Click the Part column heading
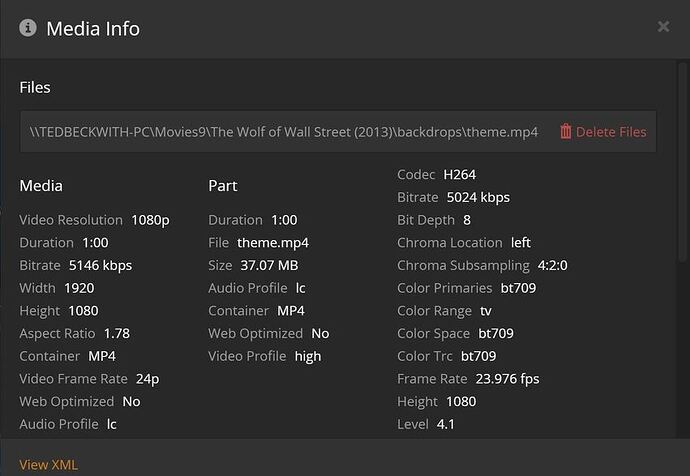 pos(222,185)
